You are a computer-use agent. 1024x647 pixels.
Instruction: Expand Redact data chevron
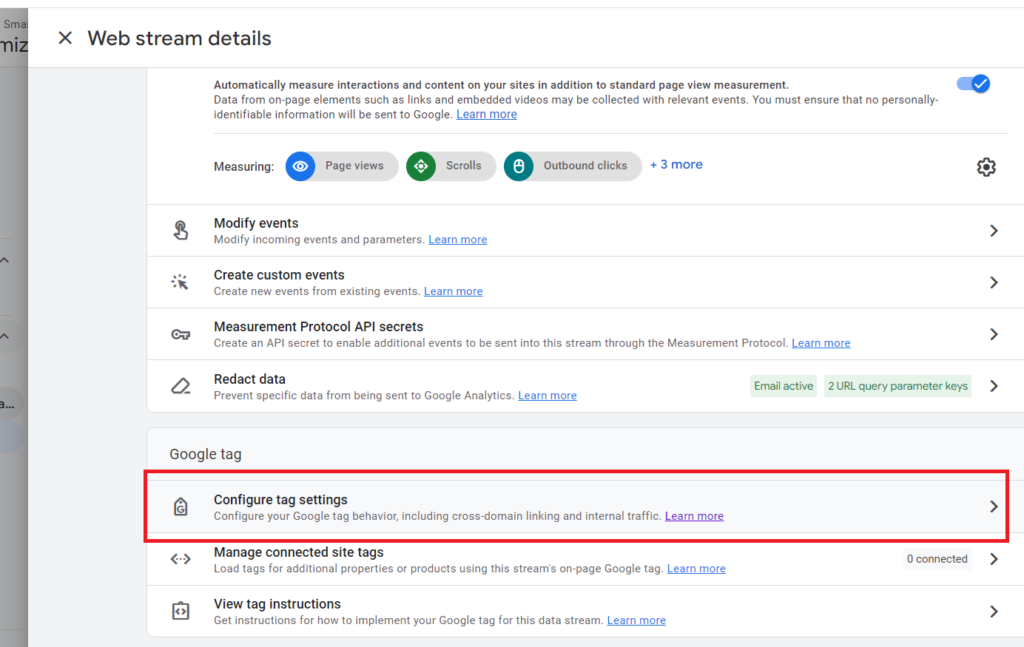[993, 386]
